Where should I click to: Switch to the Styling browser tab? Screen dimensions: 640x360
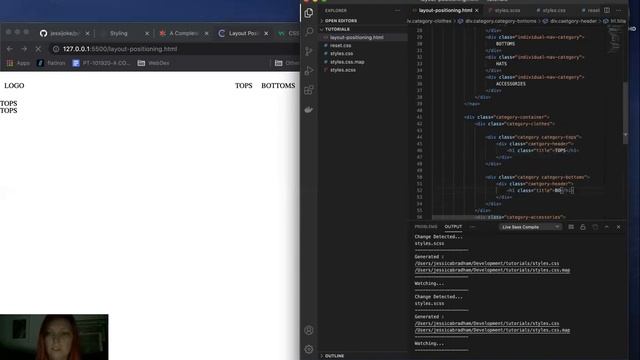[119, 33]
